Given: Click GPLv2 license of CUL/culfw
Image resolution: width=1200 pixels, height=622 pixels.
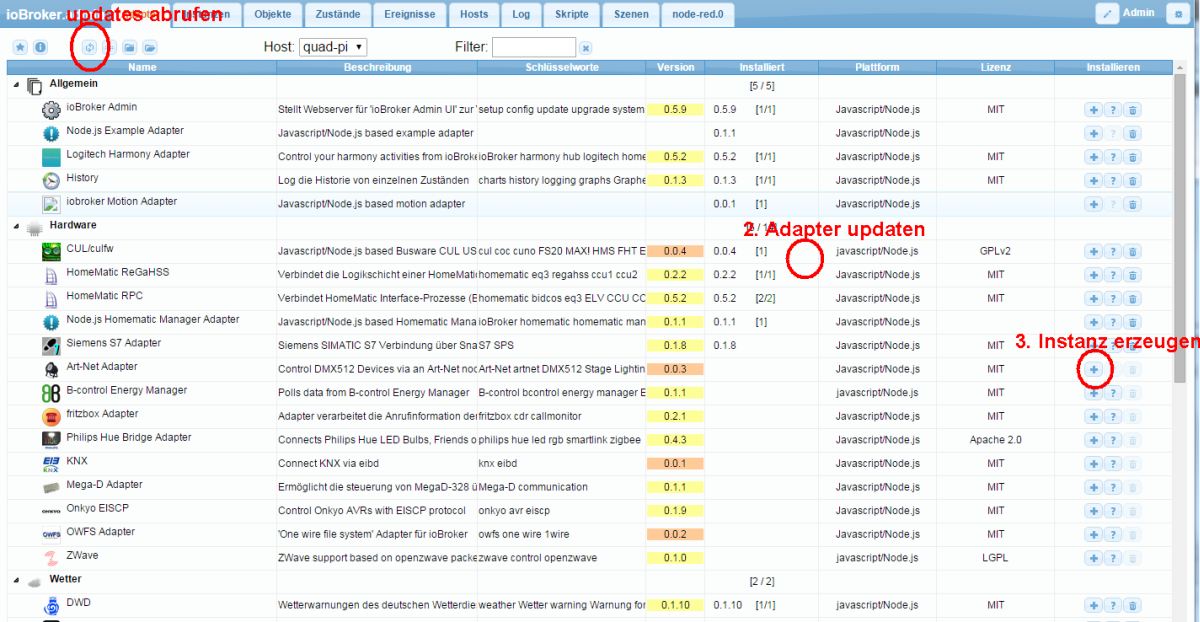Looking at the screenshot, I should tap(995, 251).
